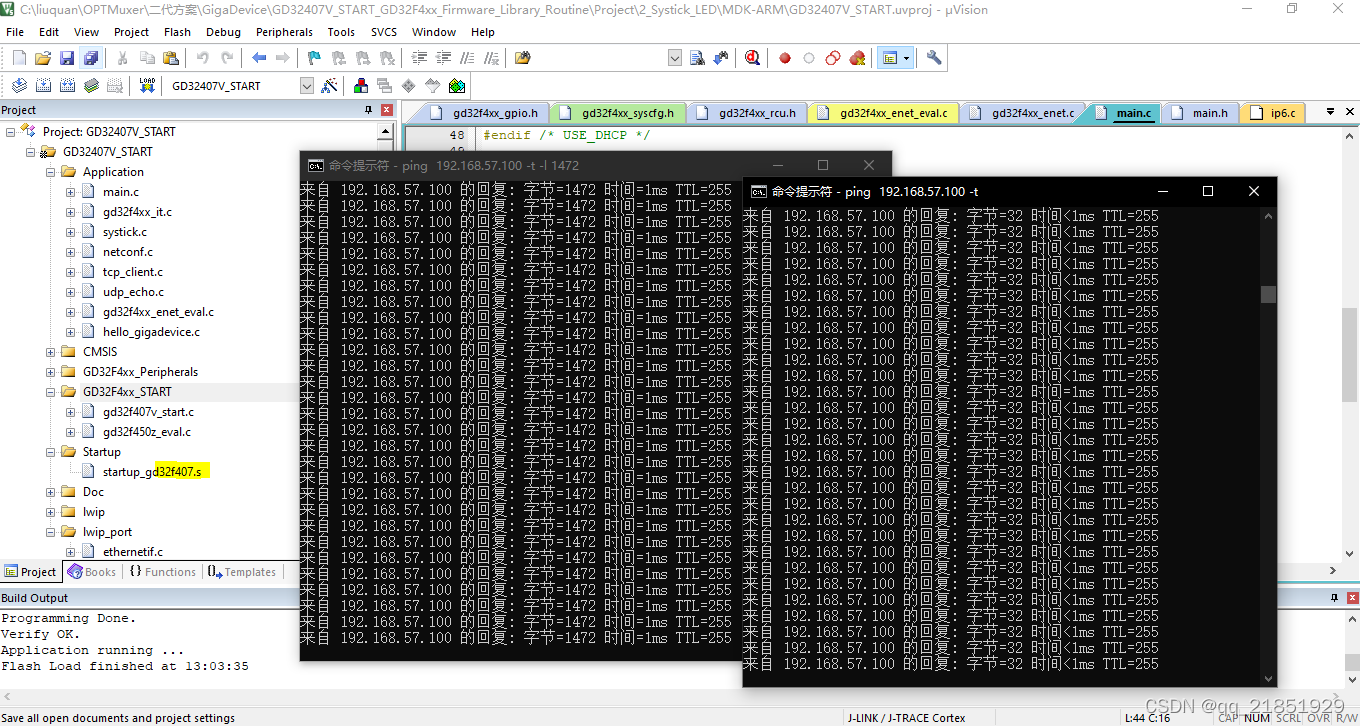Pin the Project panel using the pushpin
Viewport: 1360px width, 726px height.
369,110
